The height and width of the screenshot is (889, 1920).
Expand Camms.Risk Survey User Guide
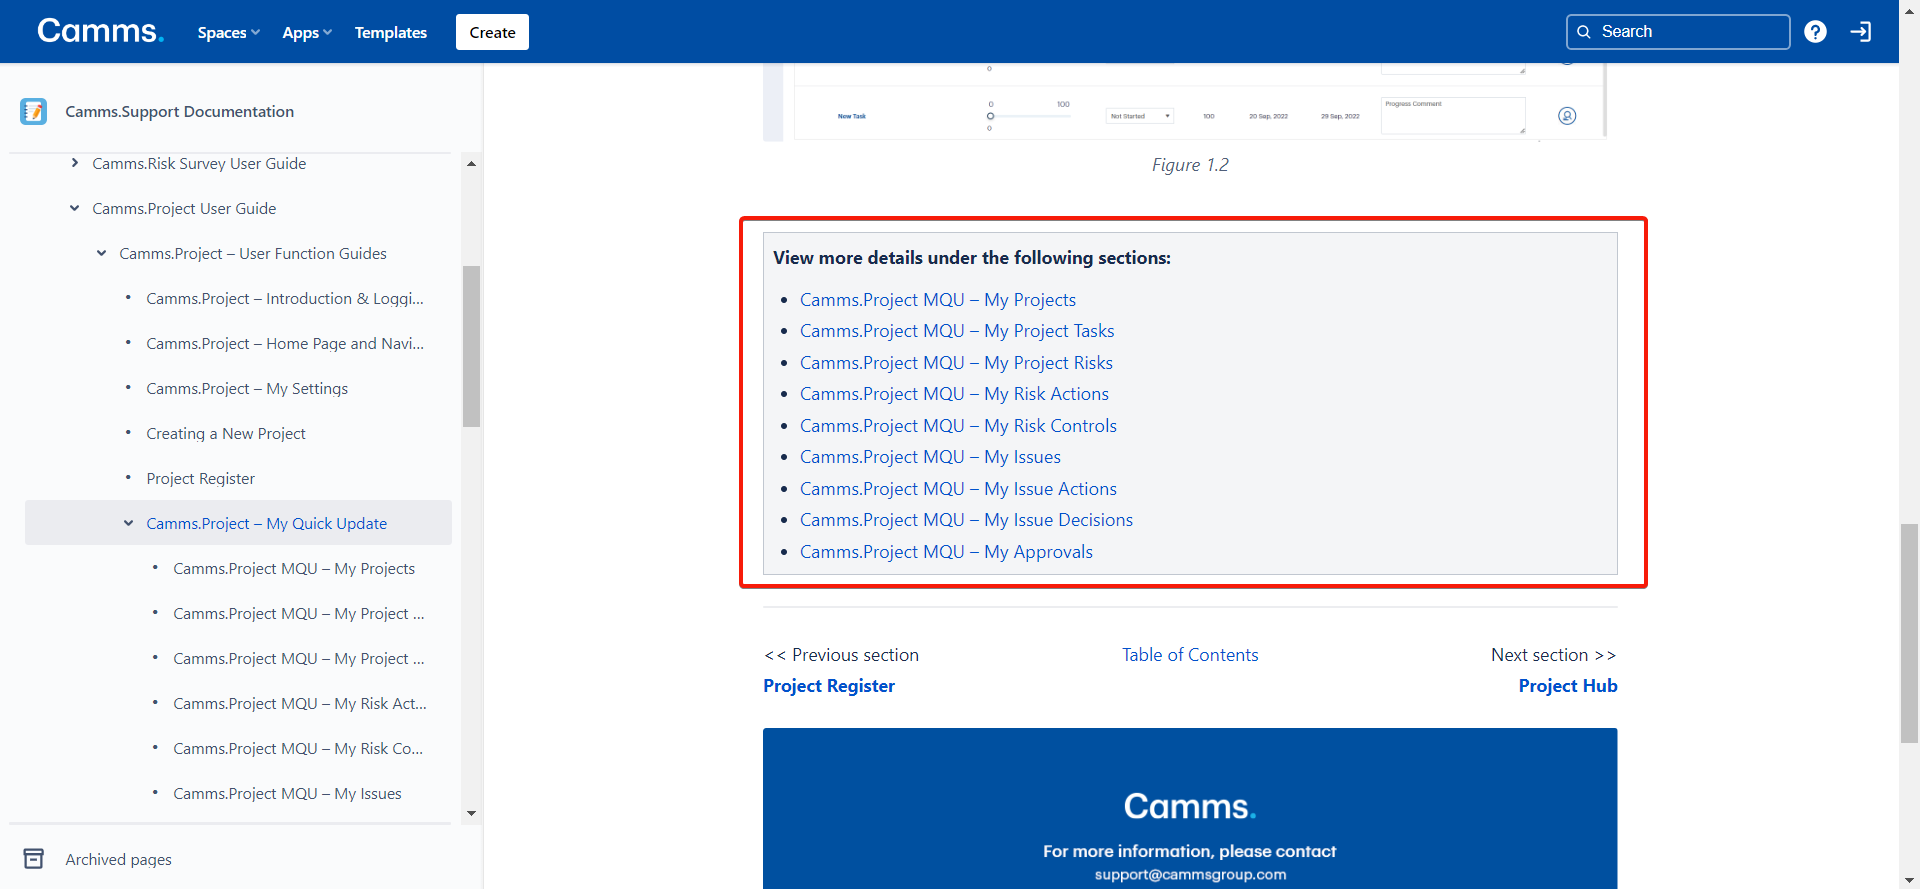click(x=74, y=163)
